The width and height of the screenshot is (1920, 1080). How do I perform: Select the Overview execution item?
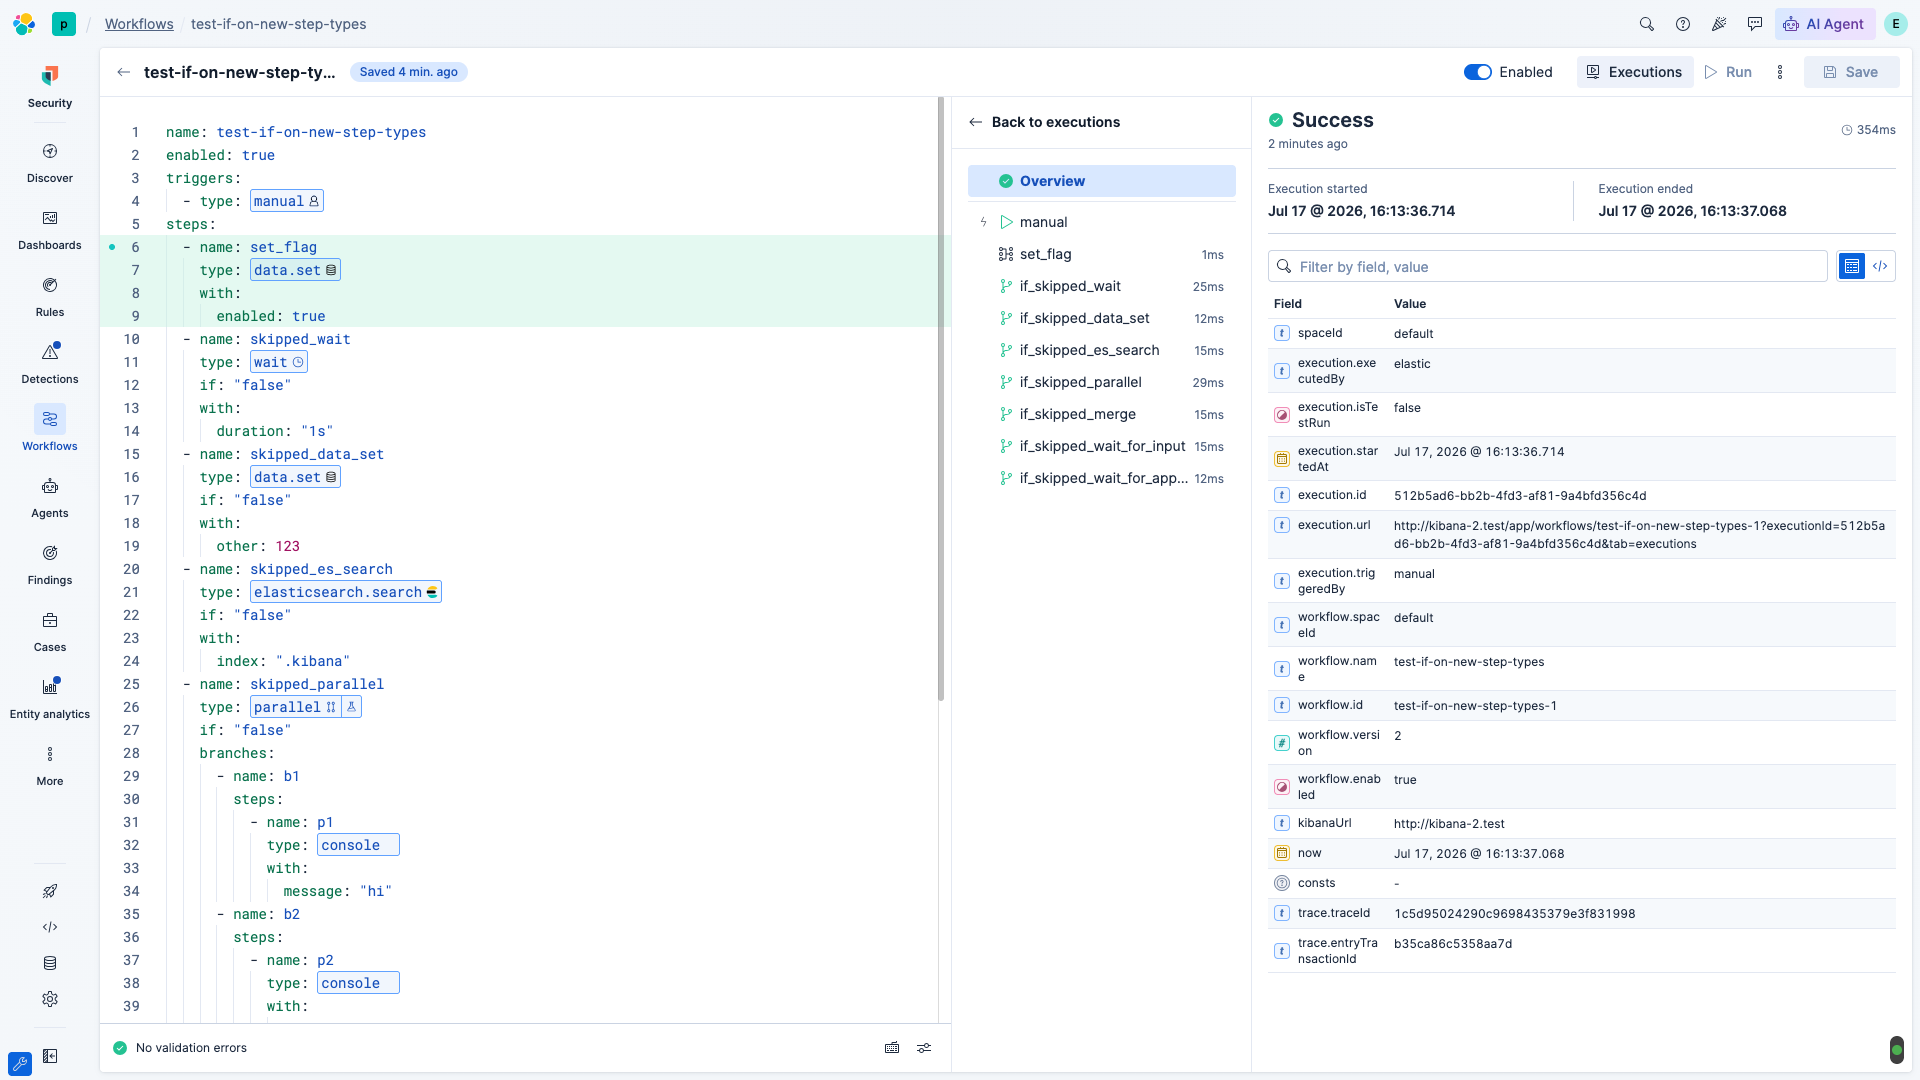click(1101, 181)
